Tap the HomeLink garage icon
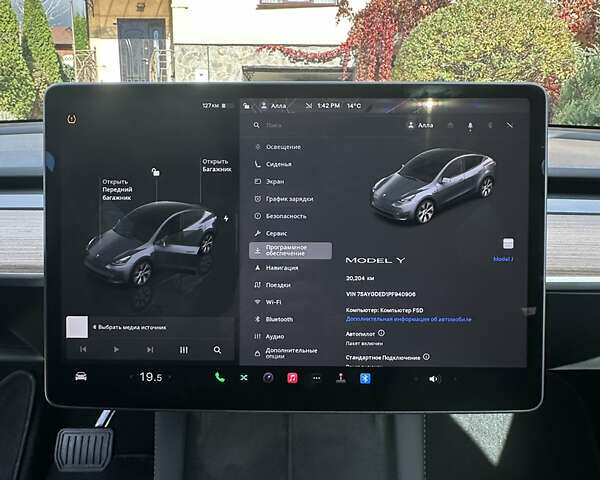This screenshot has height=480, width=600. tap(450, 125)
